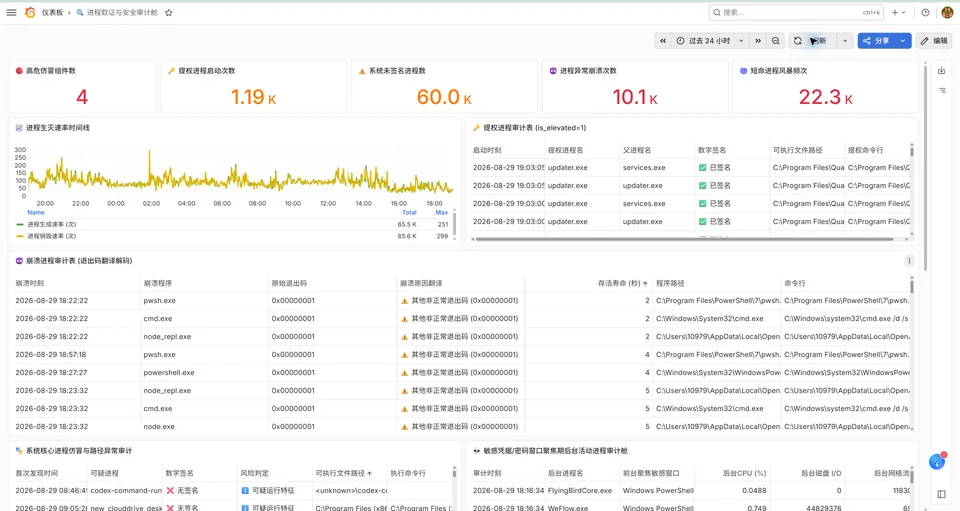Viewport: 960px width, 511px height.
Task: Open the 过去 24 小时 time range picker
Action: 710,41
